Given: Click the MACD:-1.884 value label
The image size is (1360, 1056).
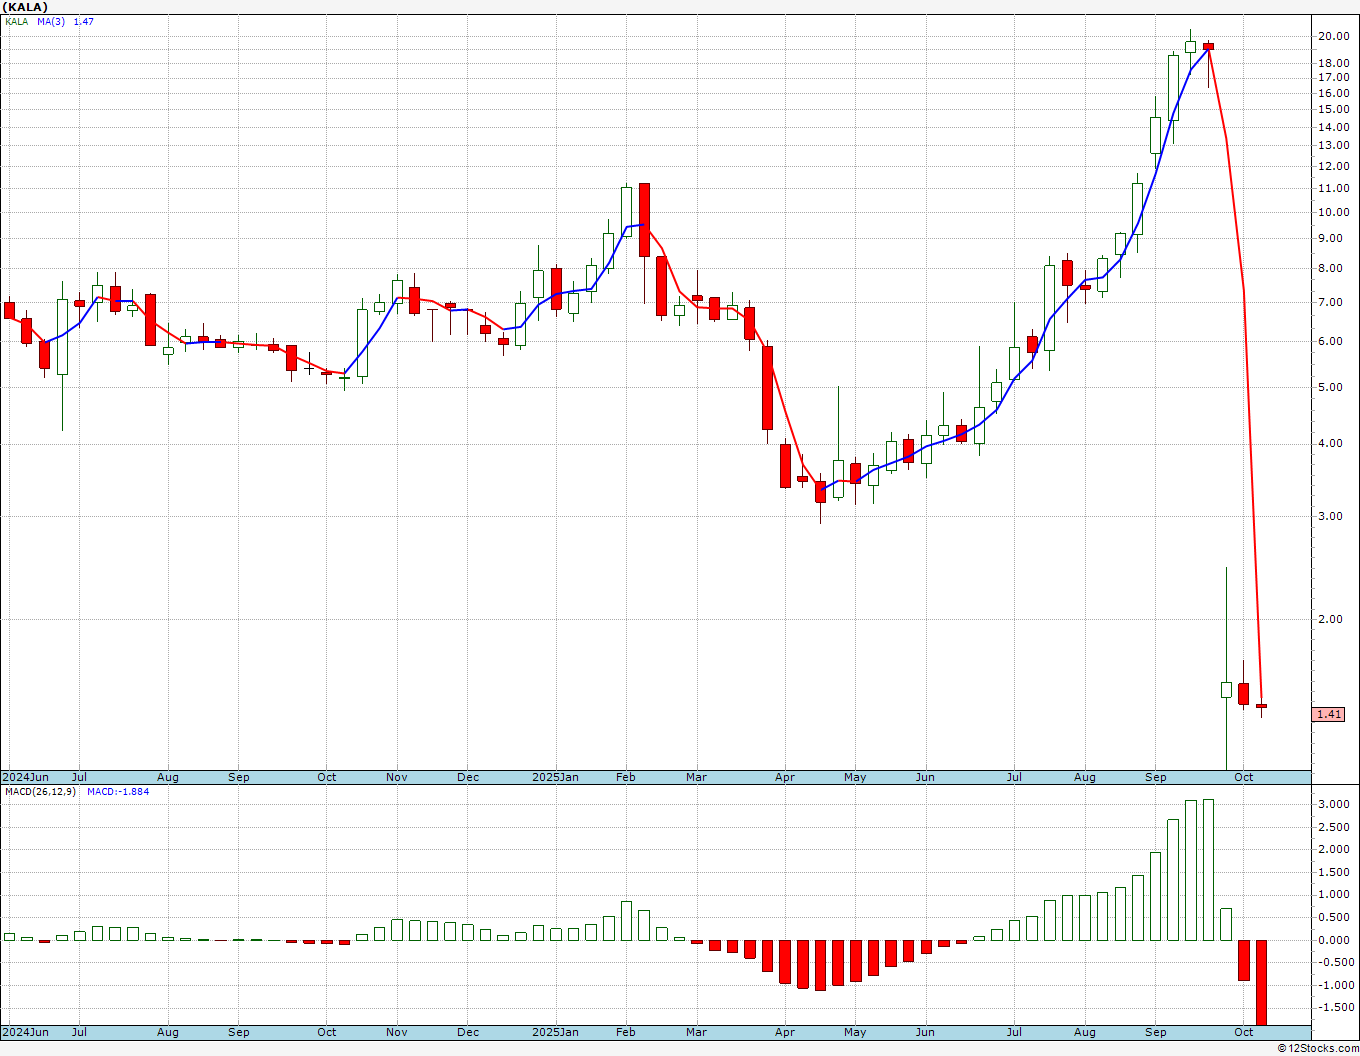Looking at the screenshot, I should point(118,791).
